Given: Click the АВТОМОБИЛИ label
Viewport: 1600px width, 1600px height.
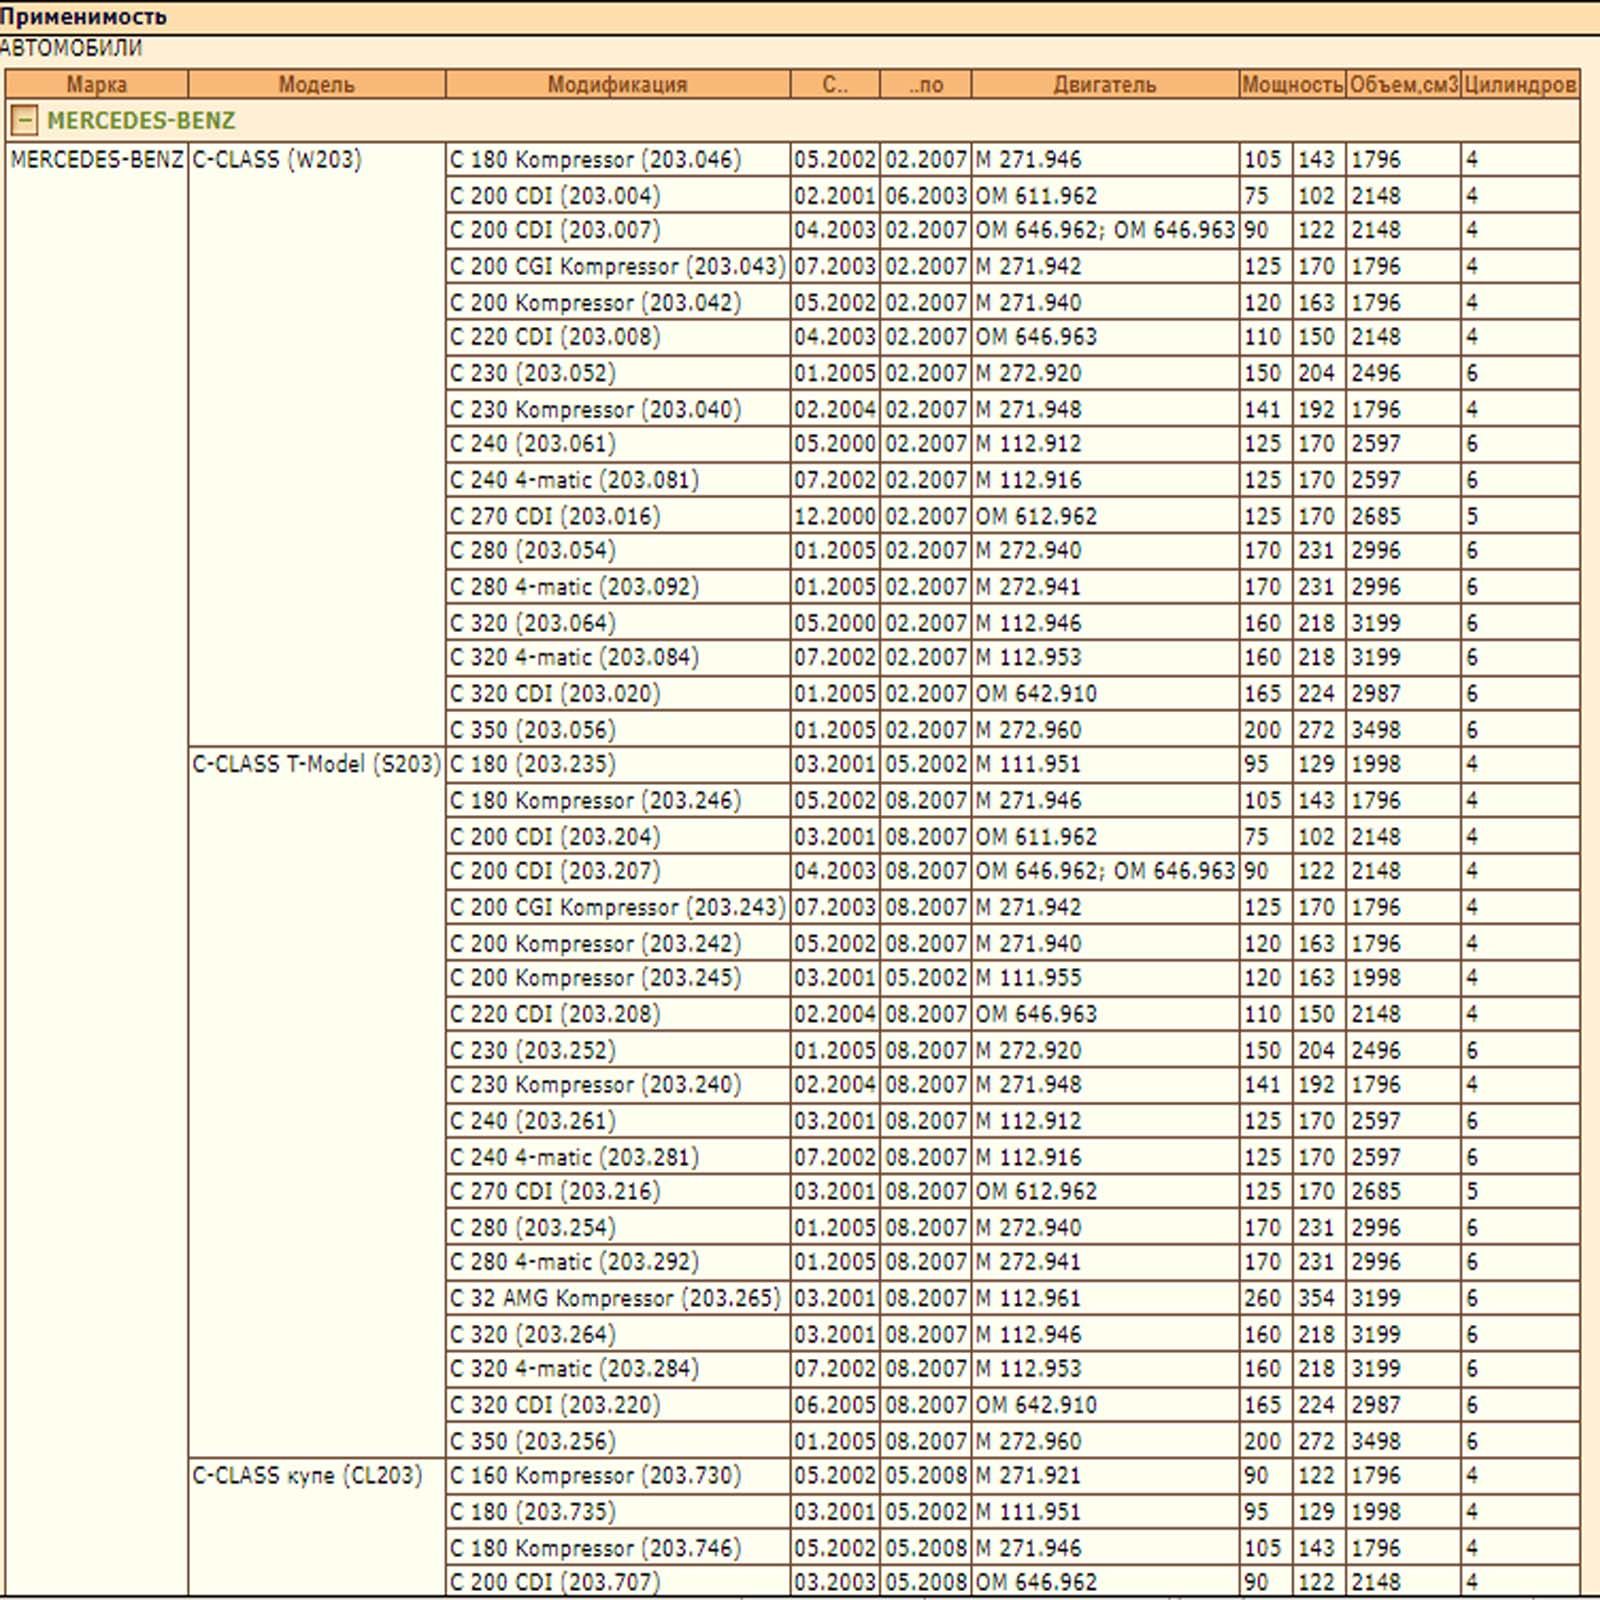Looking at the screenshot, I should 72,48.
